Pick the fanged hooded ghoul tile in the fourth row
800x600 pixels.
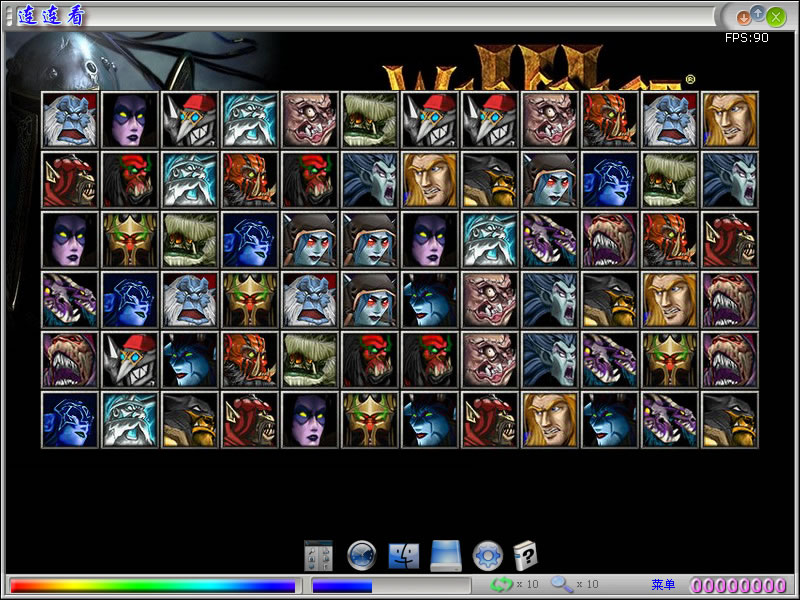[730, 300]
